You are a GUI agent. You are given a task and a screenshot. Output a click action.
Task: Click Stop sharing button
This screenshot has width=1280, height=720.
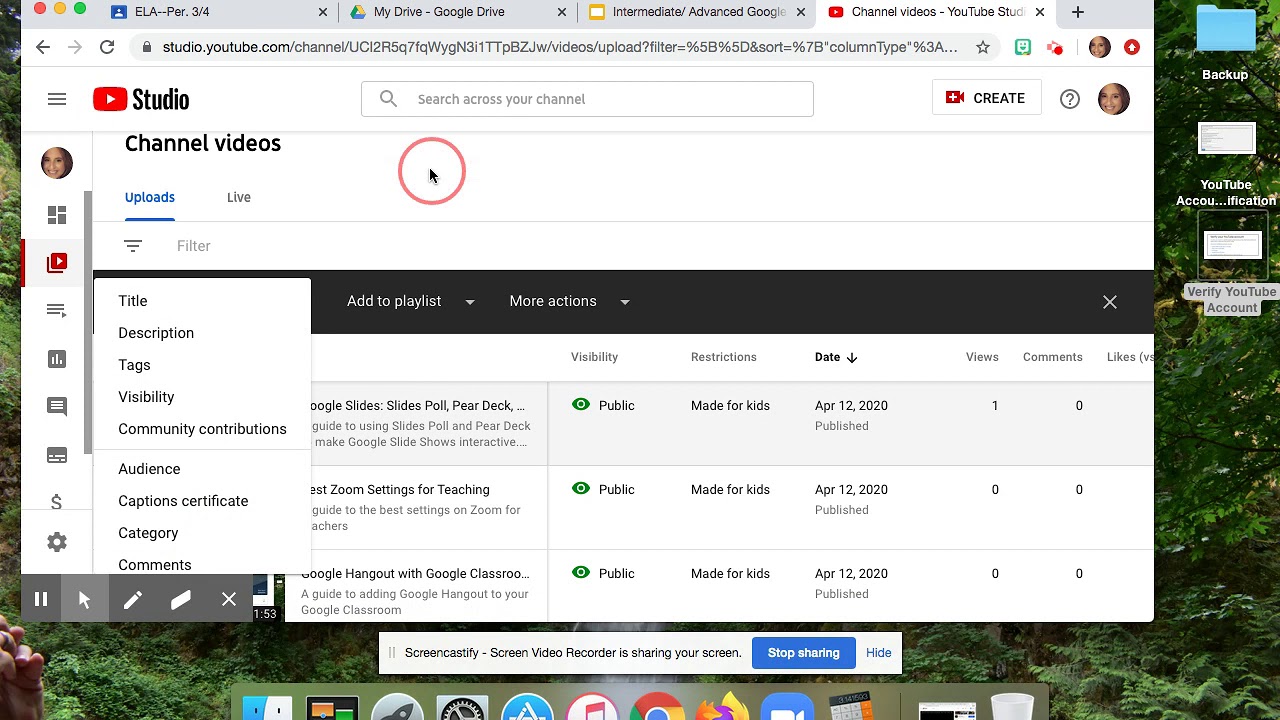tap(803, 653)
